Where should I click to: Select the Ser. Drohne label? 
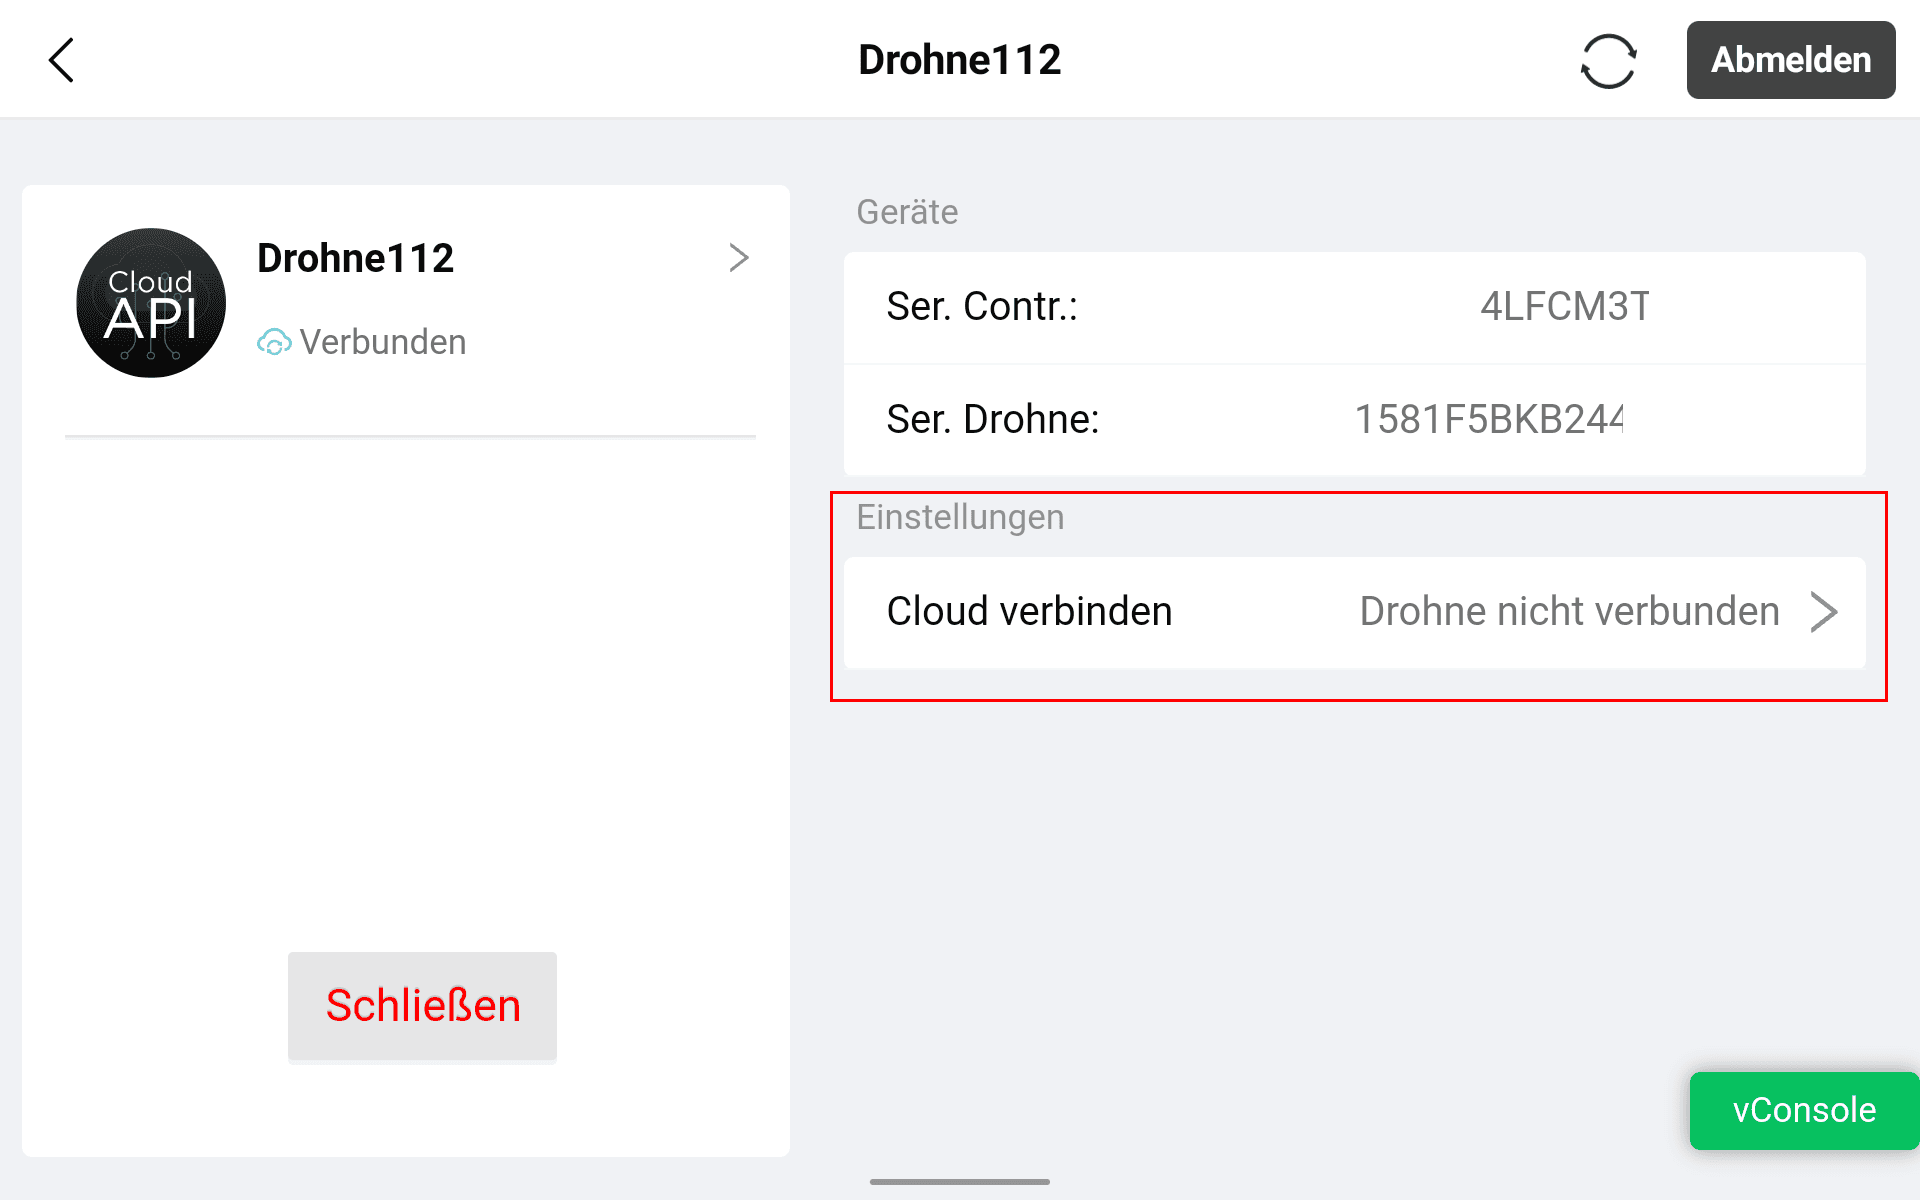click(x=993, y=420)
